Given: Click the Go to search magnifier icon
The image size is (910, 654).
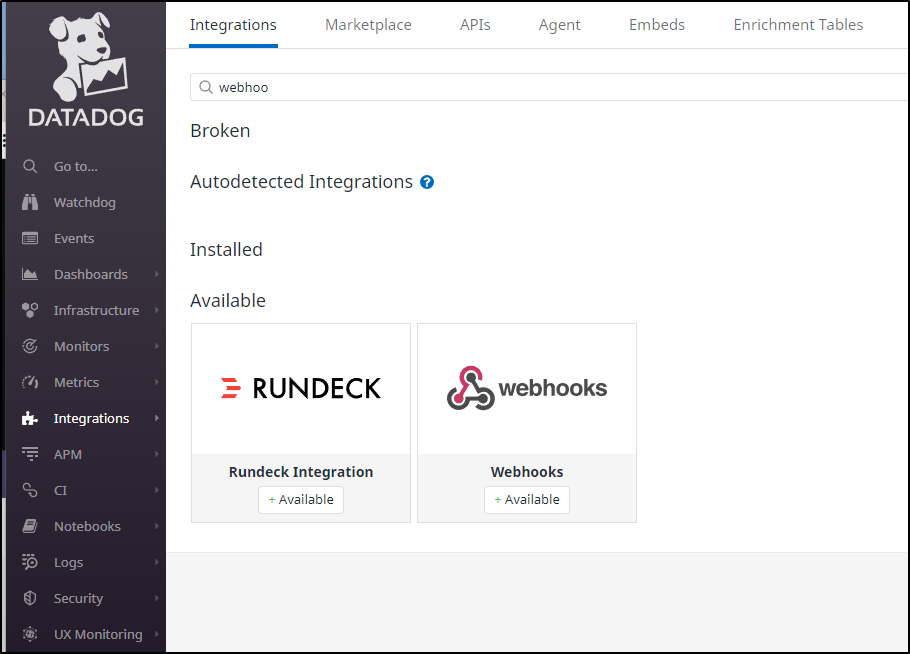Looking at the screenshot, I should pyautogui.click(x=30, y=167).
